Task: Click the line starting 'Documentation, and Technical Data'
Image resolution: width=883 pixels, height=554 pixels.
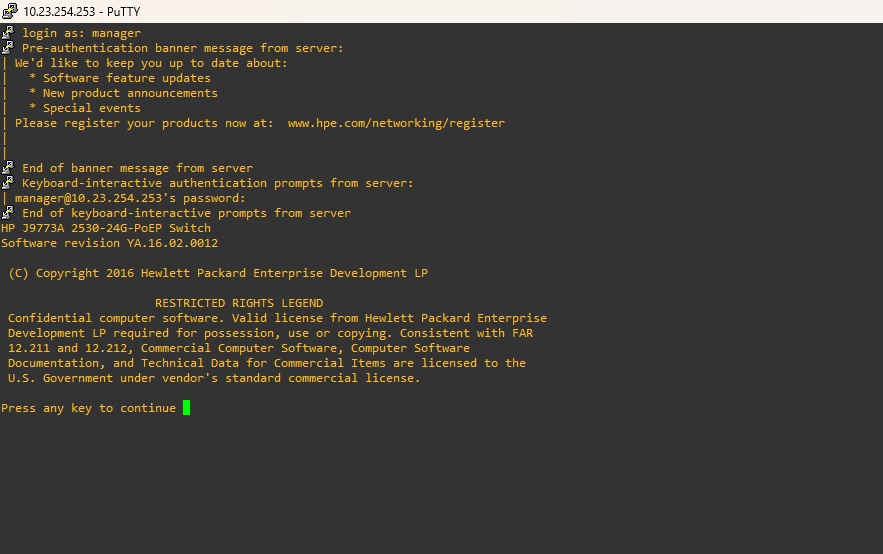Action: [x=267, y=363]
